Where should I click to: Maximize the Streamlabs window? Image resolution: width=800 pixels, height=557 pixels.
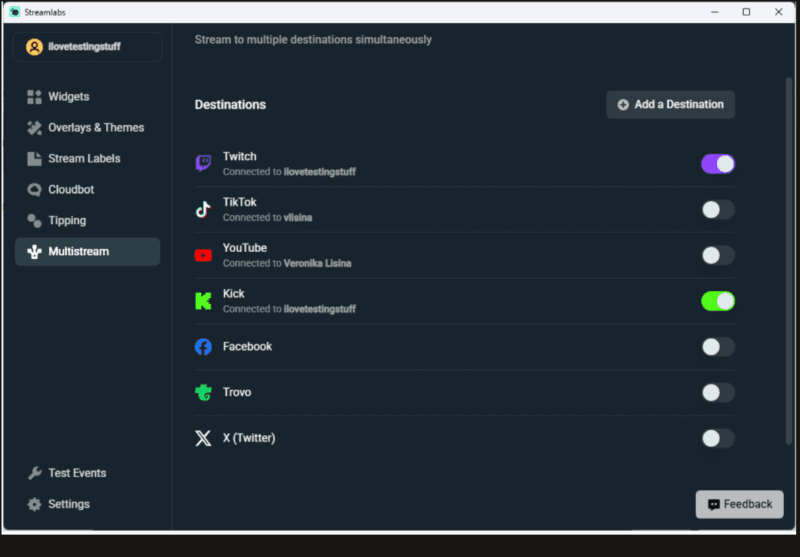click(746, 12)
